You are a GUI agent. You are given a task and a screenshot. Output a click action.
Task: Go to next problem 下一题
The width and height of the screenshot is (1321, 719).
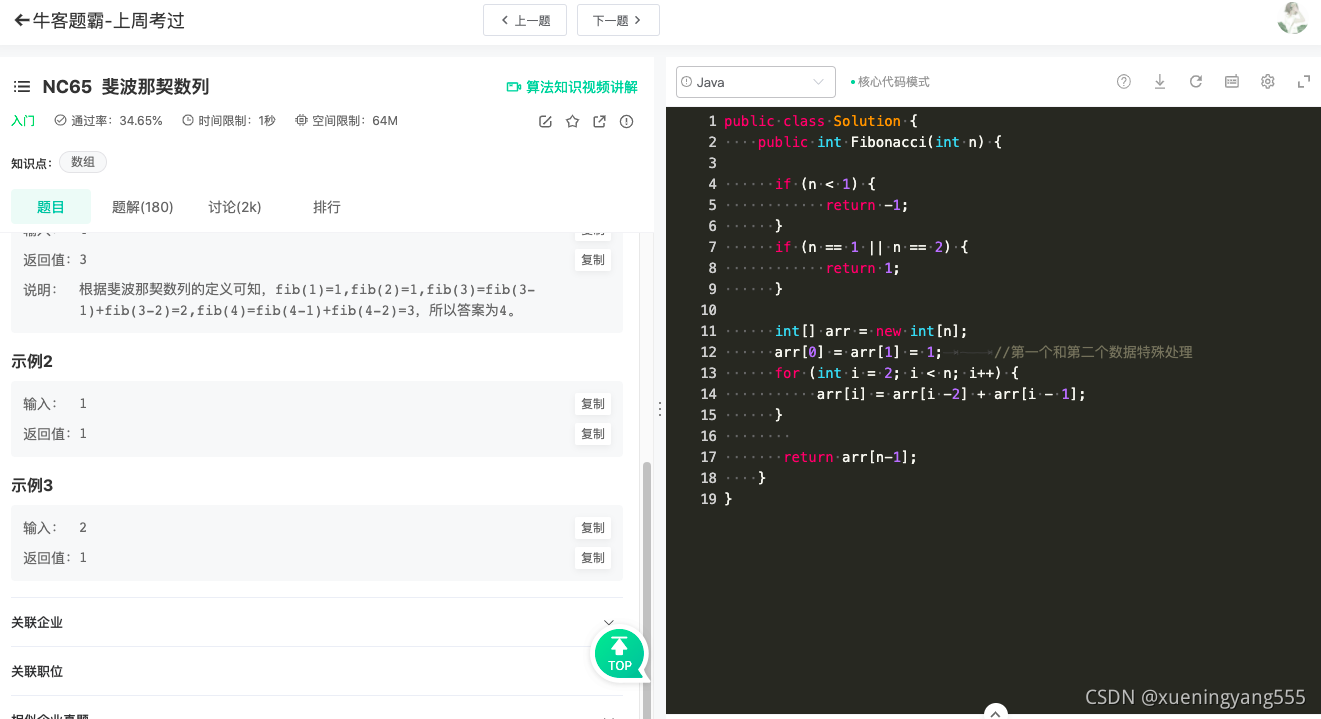pos(618,20)
